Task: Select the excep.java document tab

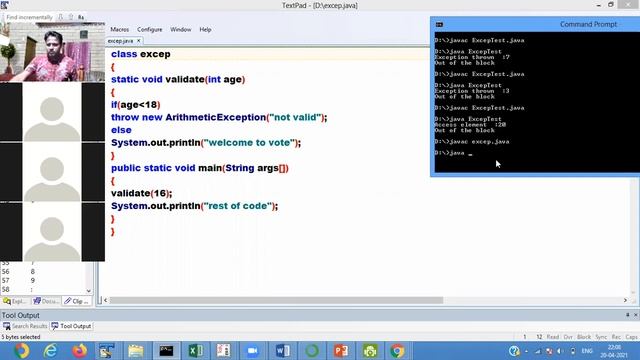Action: [x=120, y=41]
